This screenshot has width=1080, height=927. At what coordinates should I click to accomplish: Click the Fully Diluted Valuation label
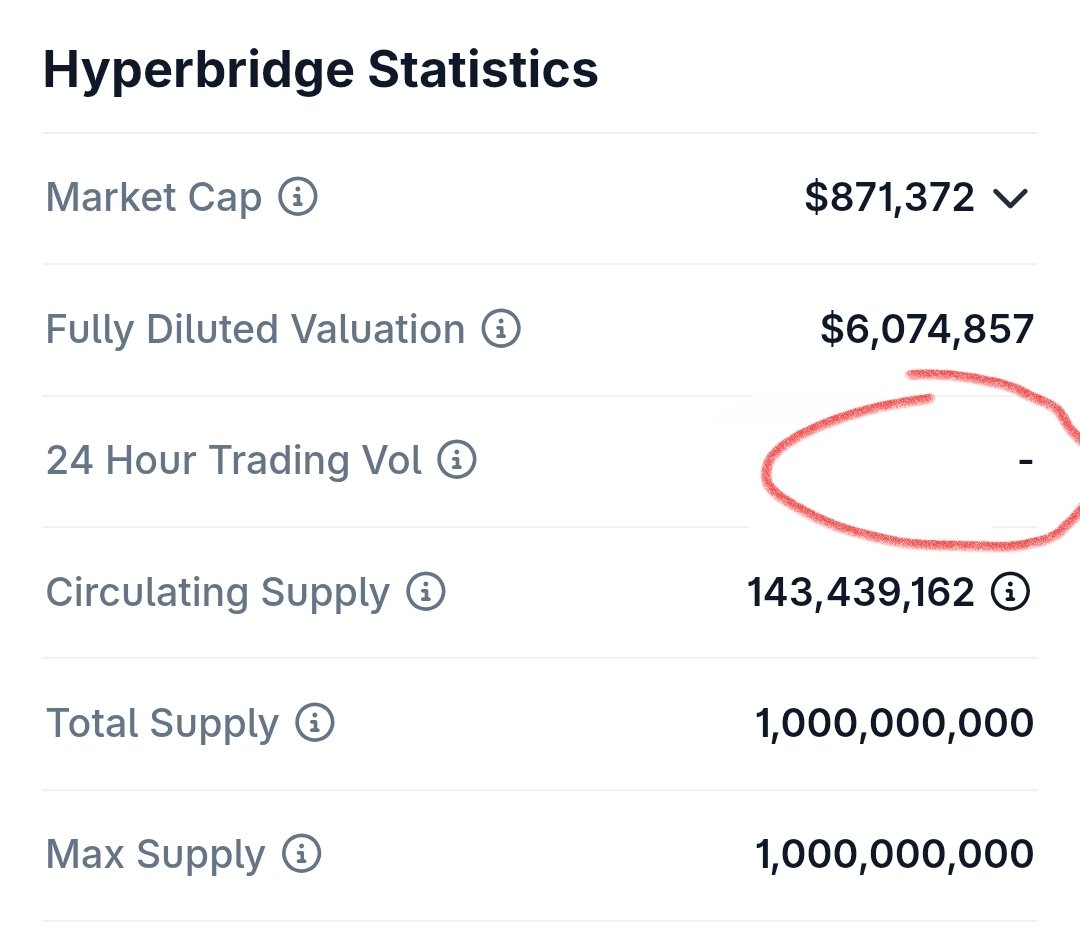255,329
